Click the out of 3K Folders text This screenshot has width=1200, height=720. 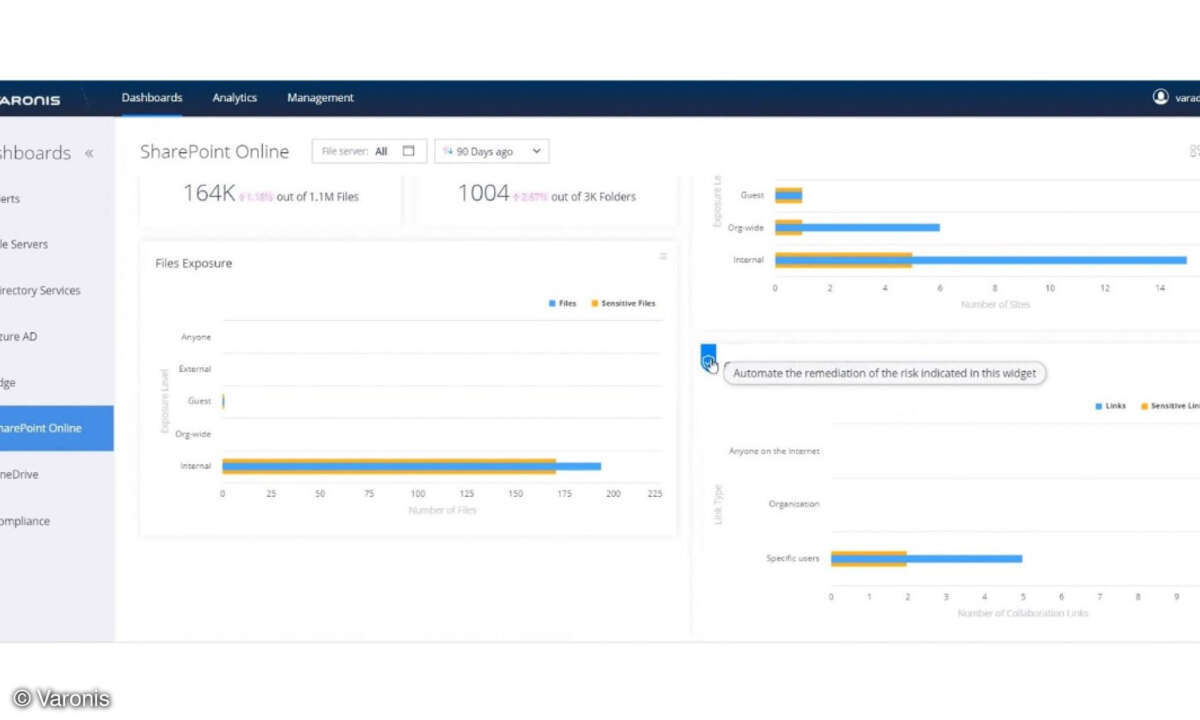coord(594,197)
